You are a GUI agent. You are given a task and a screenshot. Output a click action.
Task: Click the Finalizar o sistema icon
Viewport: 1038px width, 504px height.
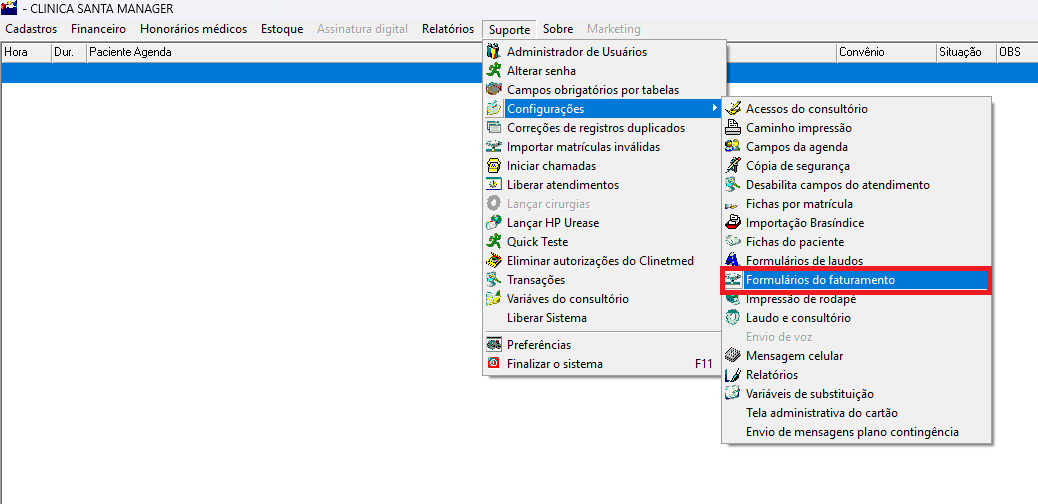[x=493, y=364]
